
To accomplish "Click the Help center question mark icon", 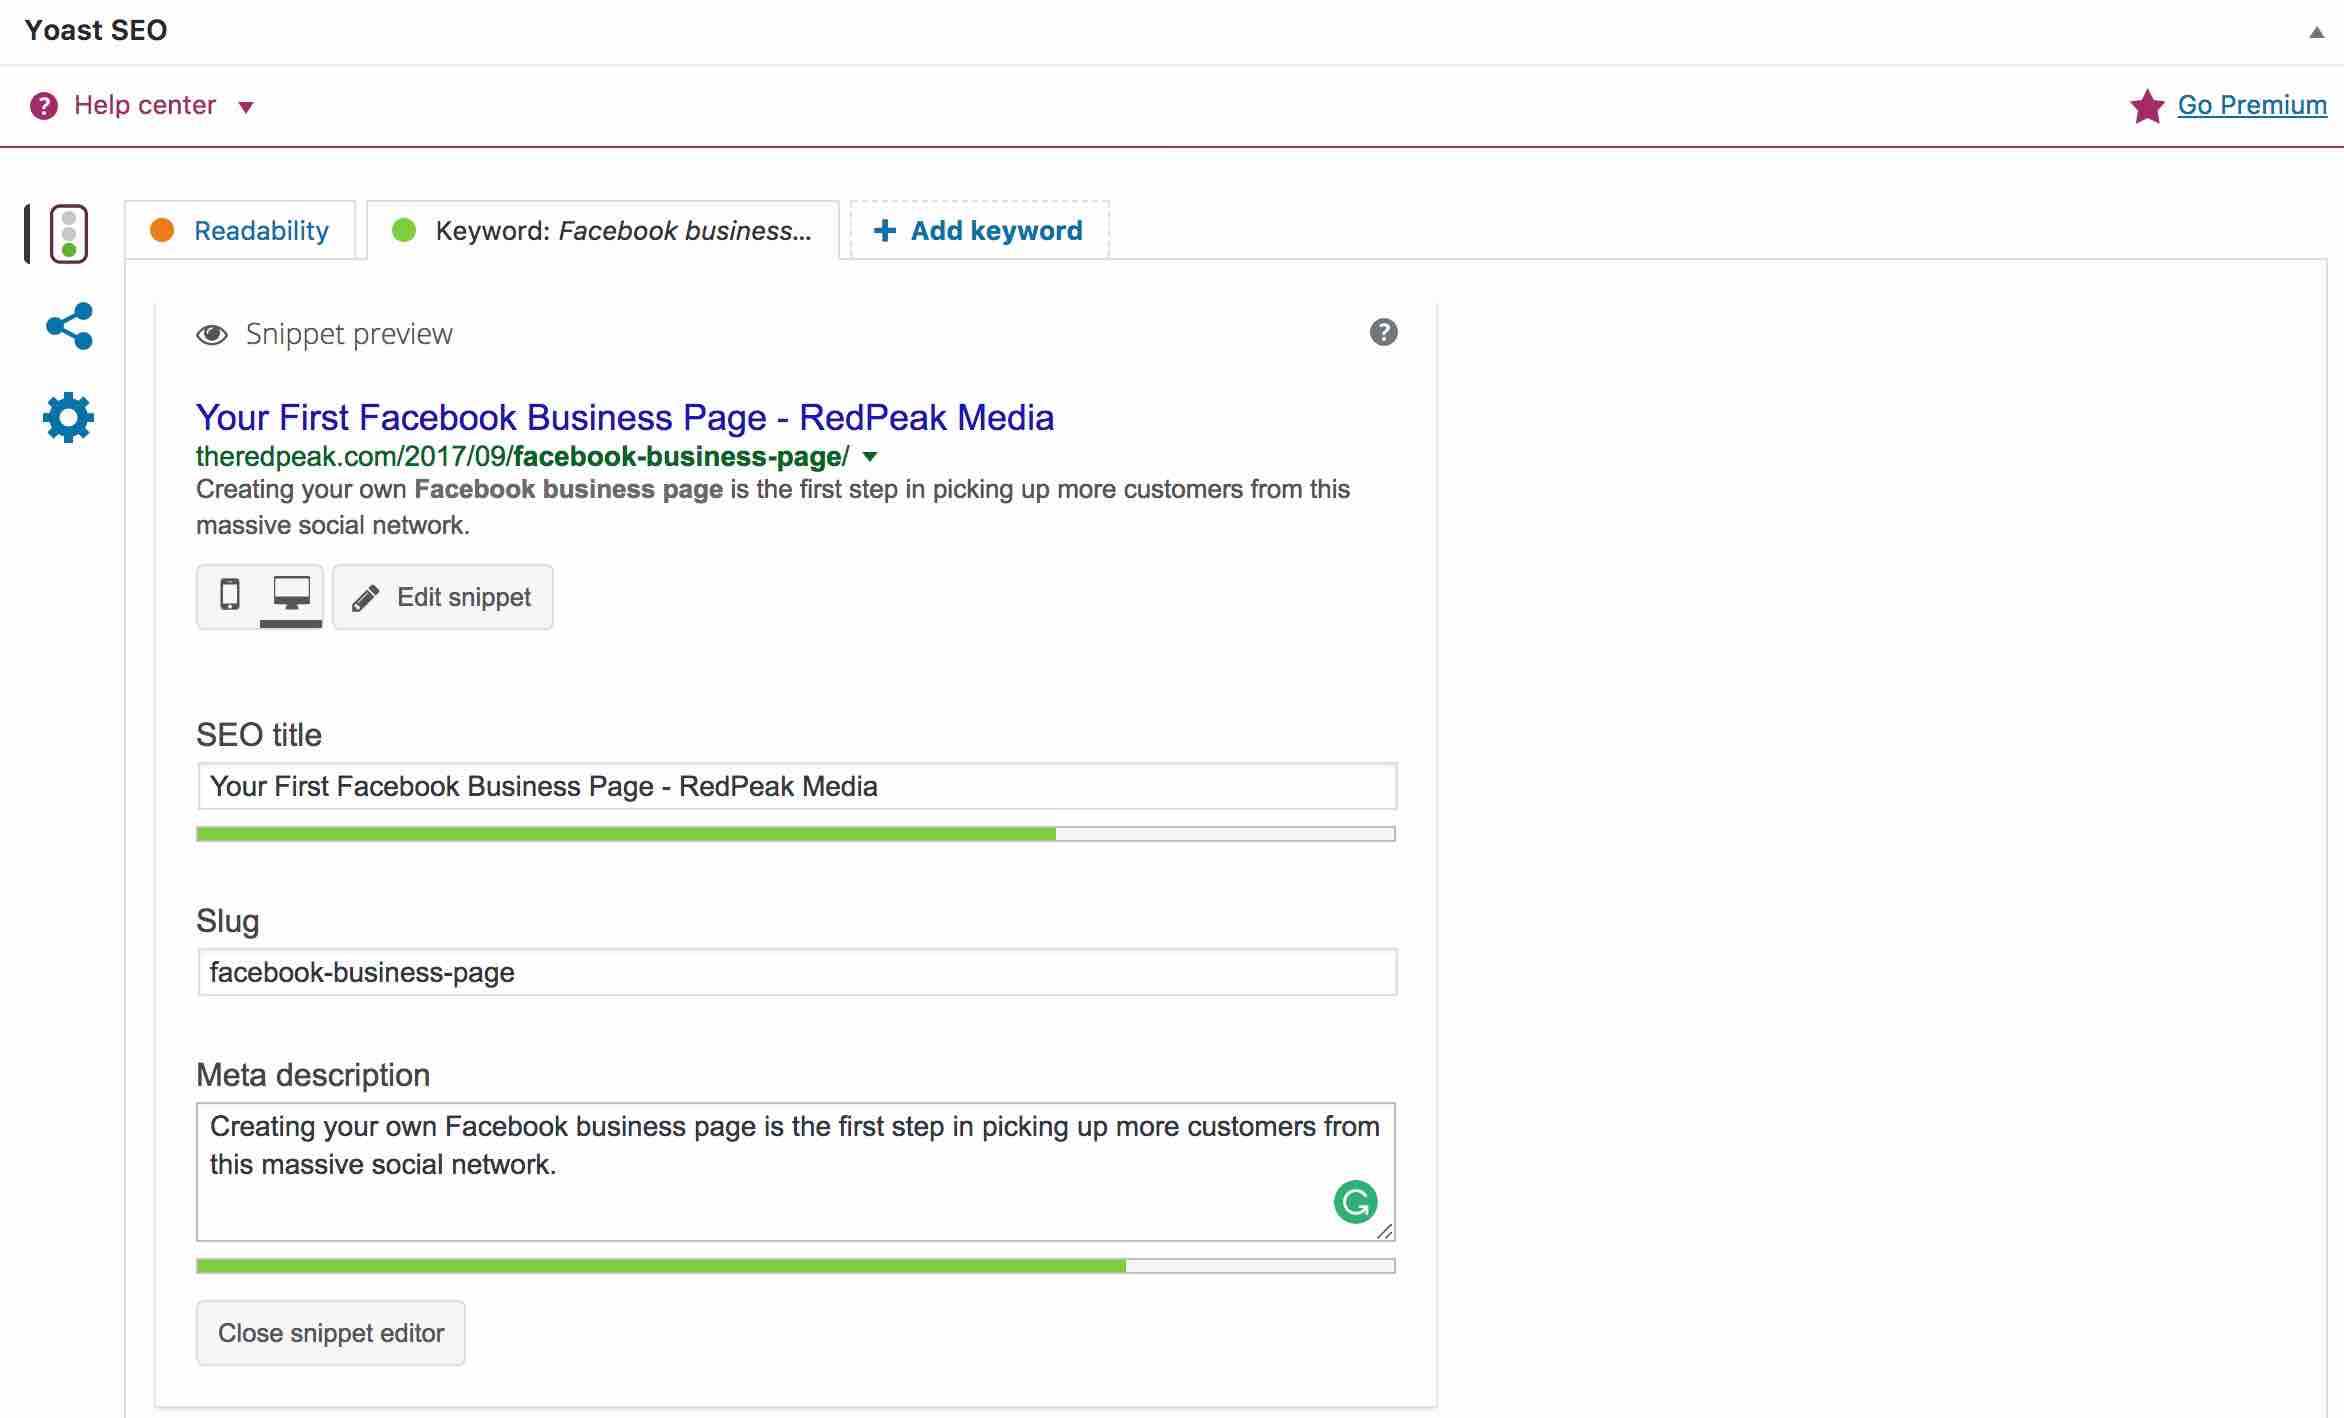I will click(x=44, y=106).
